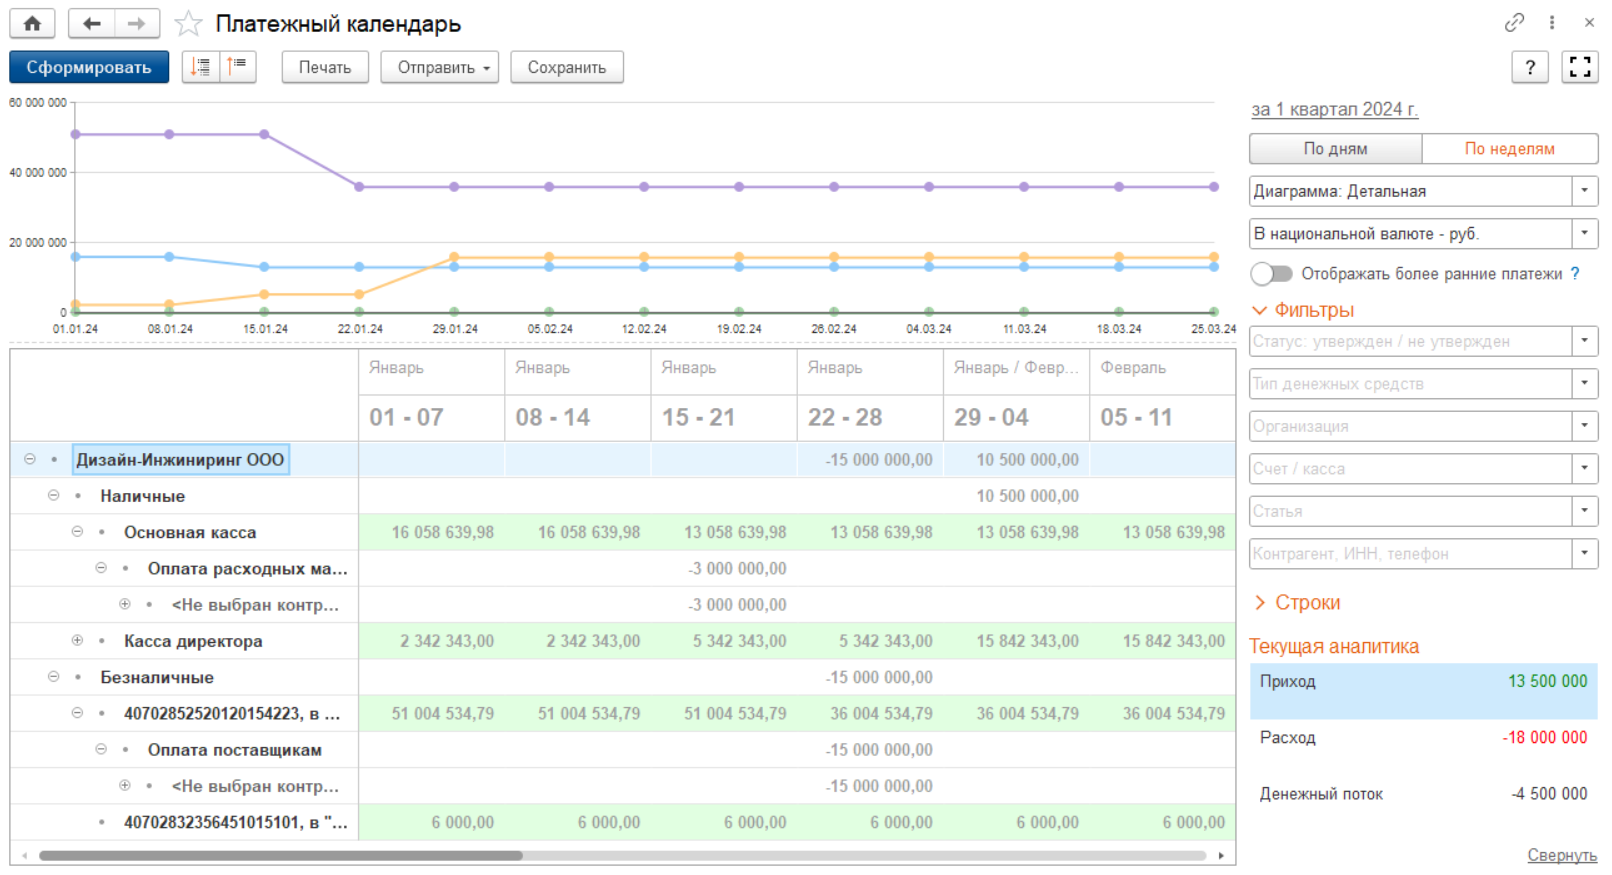The width and height of the screenshot is (1612, 875).
Task: Switch to the По неделям view
Action: click(1509, 149)
